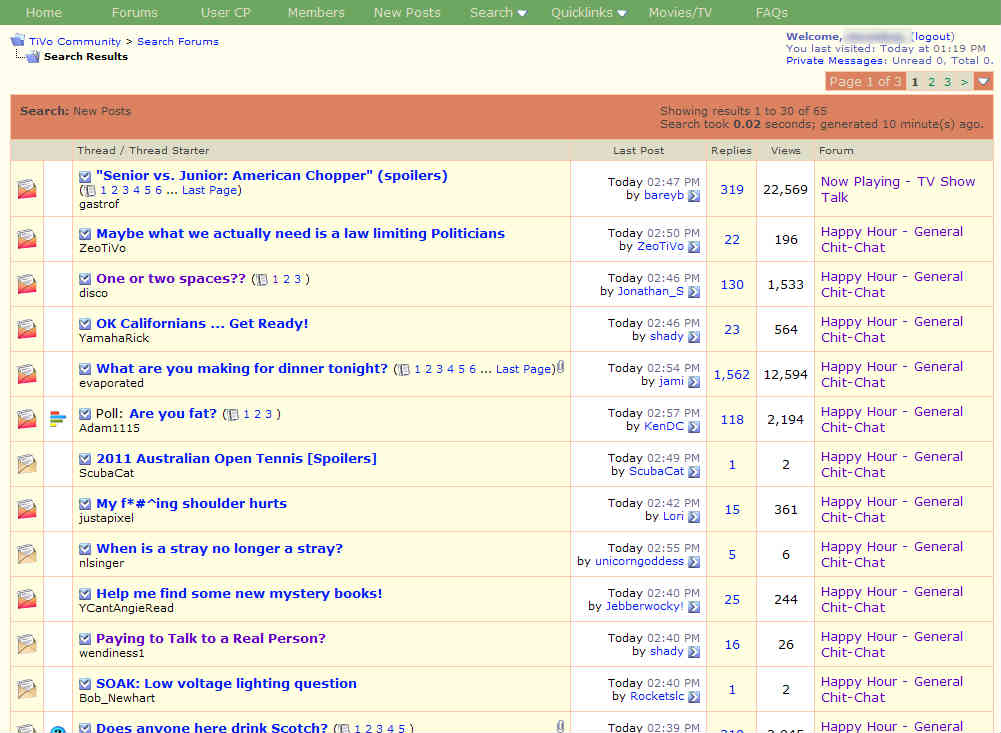The width and height of the screenshot is (1001, 733).
Task: Expand the Quicklinks dropdown menu
Action: pos(588,13)
